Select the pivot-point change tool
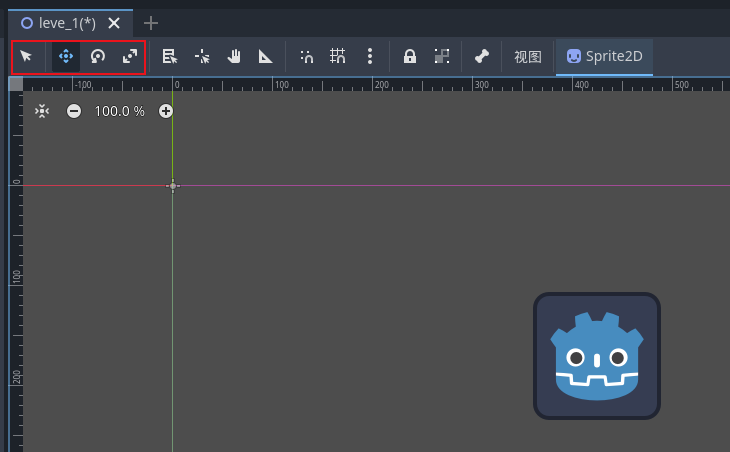The image size is (730, 452). click(x=202, y=57)
